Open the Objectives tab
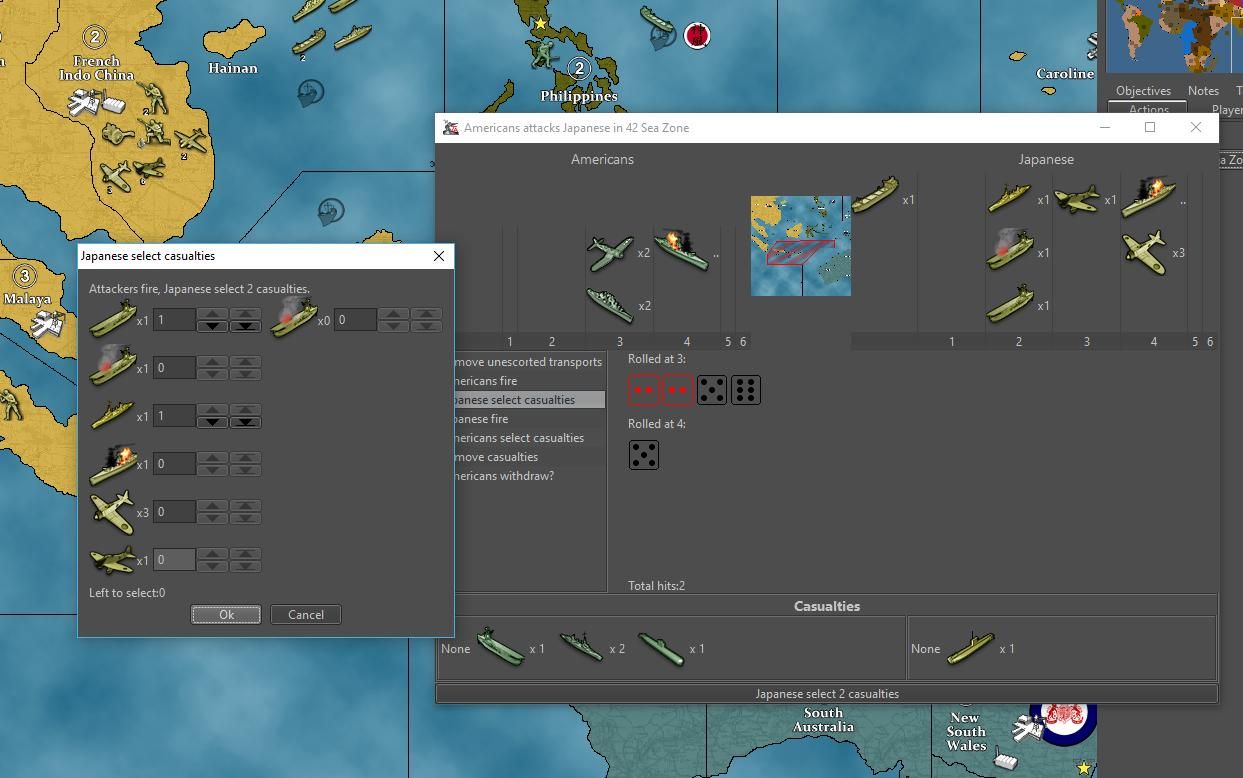Screen dimensions: 1243x778 (1142, 91)
